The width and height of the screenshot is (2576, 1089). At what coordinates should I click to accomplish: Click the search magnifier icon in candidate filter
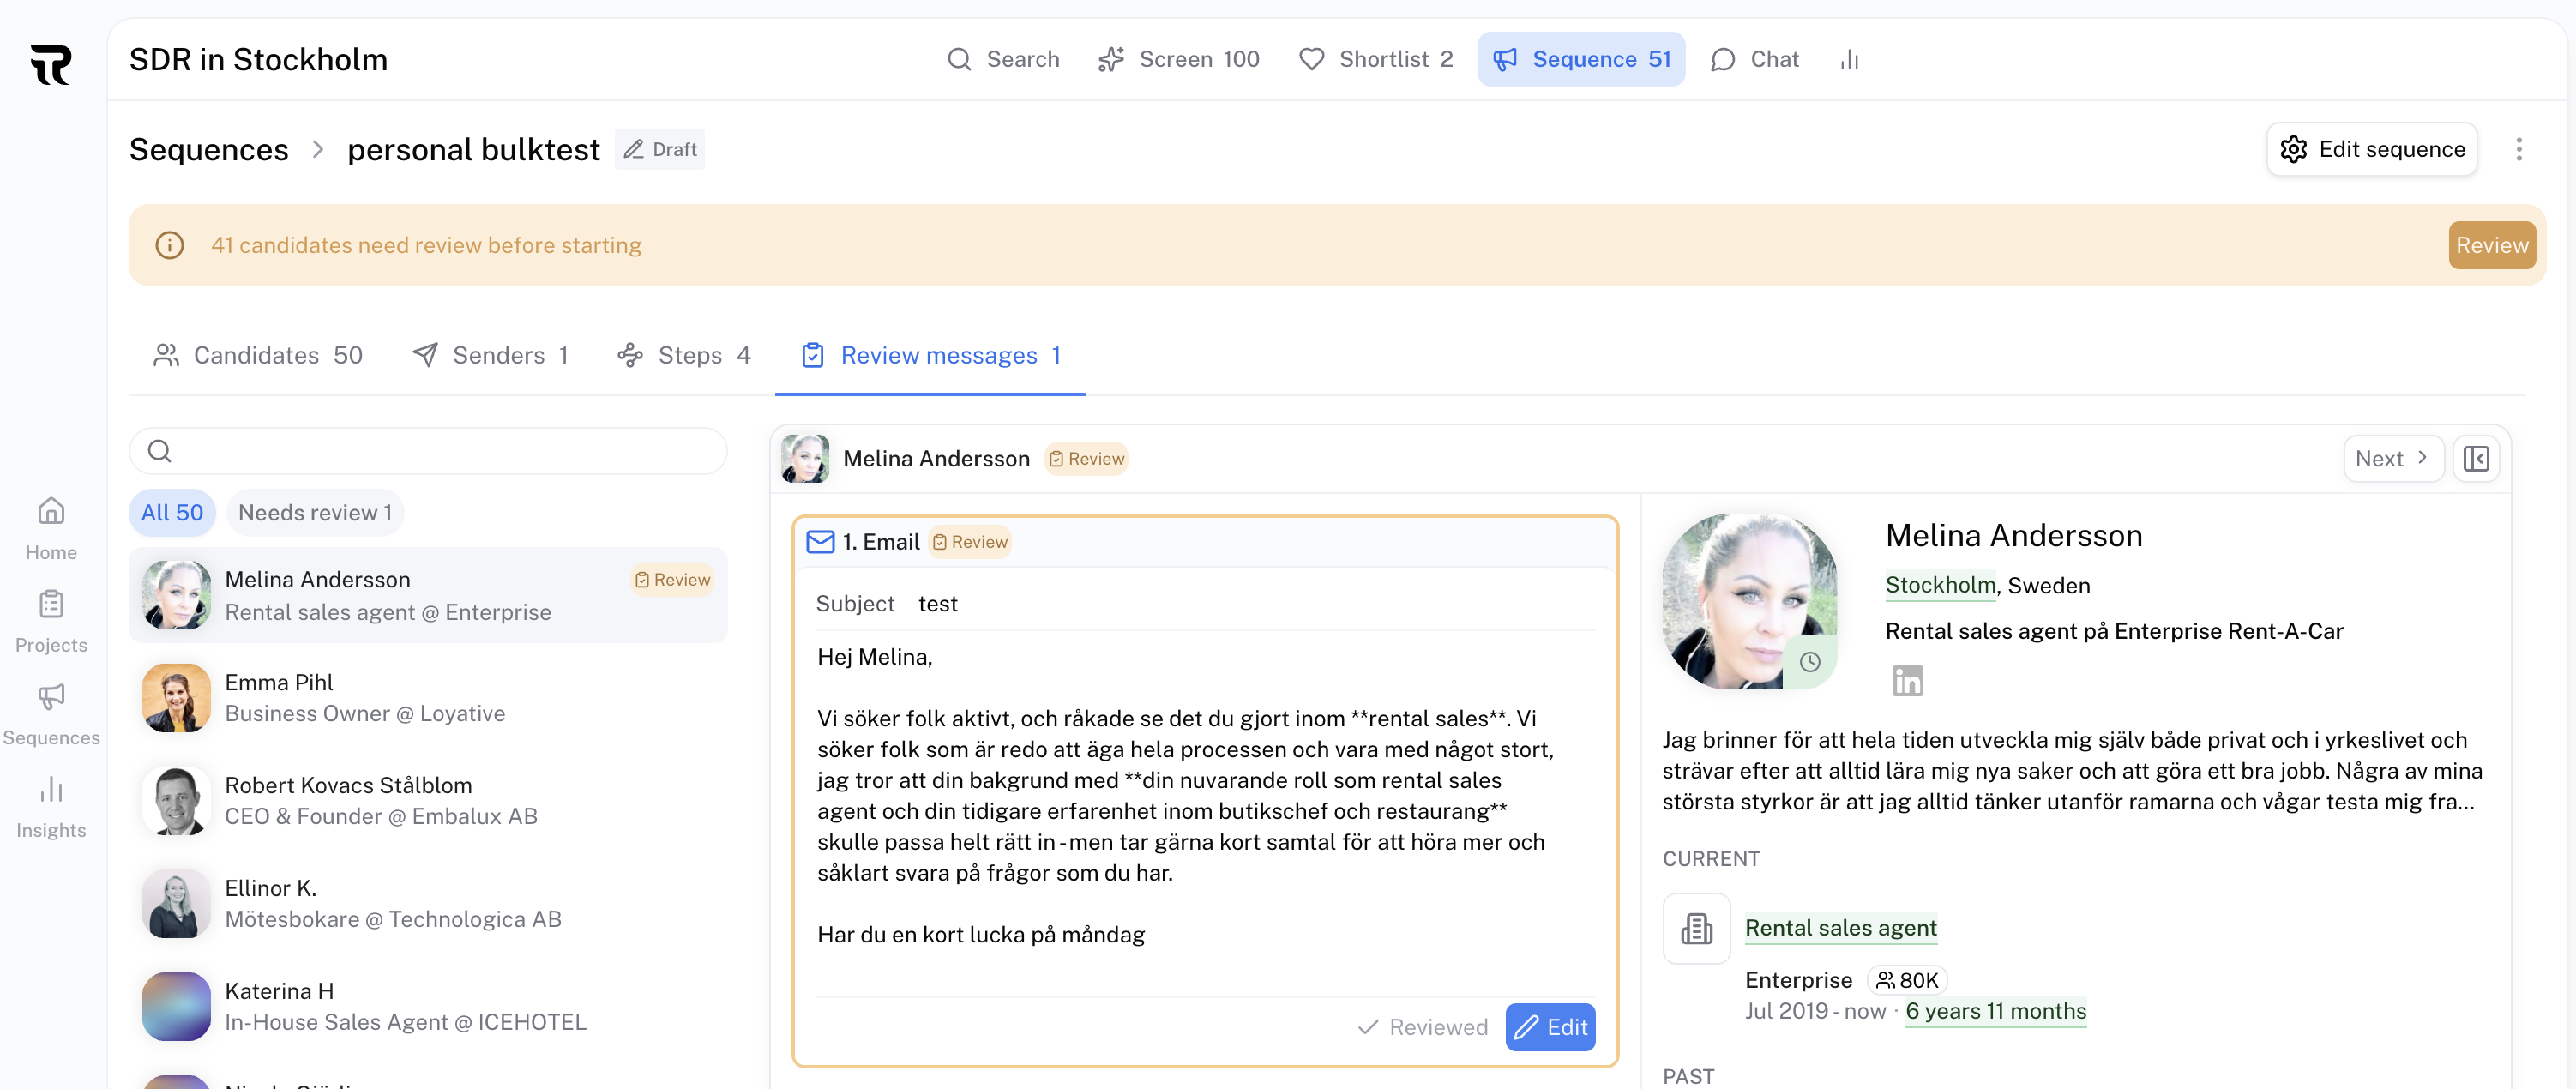pos(160,451)
